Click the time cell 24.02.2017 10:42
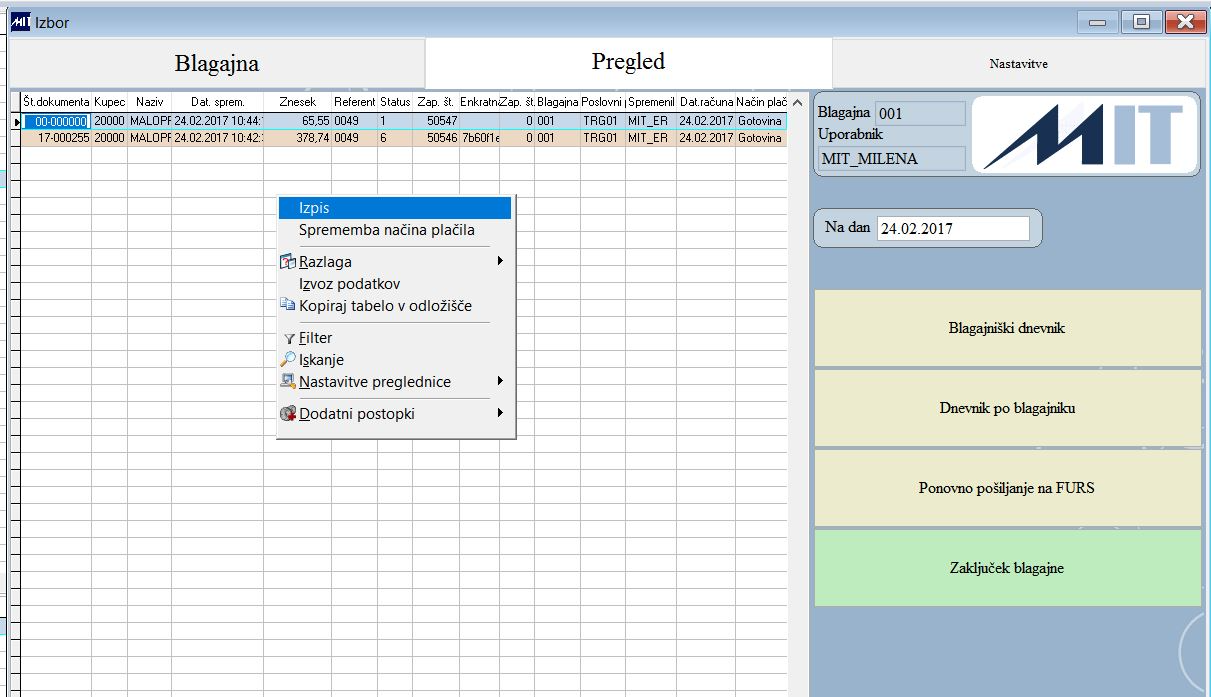Screen dimensions: 1211x697 coord(218,138)
